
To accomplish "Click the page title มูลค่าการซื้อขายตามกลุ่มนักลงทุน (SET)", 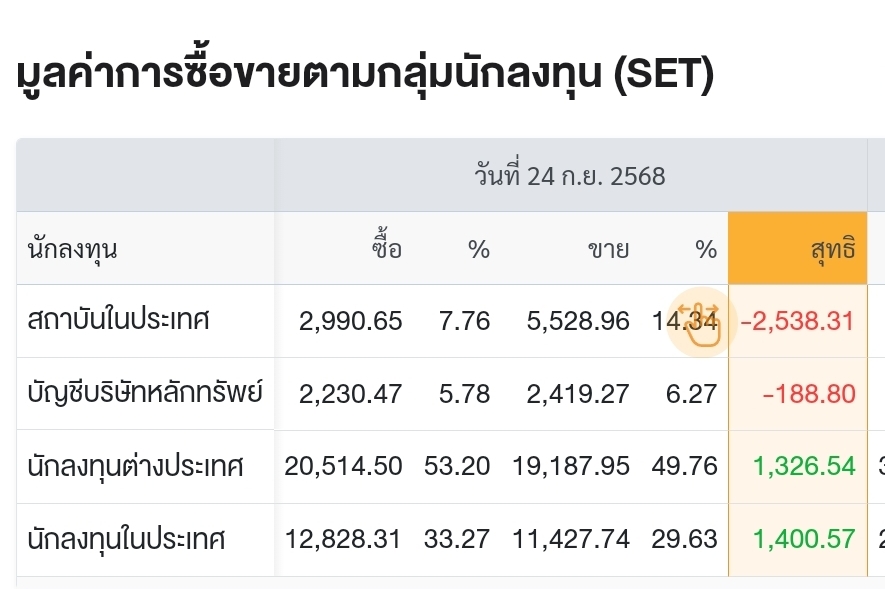I will tap(365, 74).
